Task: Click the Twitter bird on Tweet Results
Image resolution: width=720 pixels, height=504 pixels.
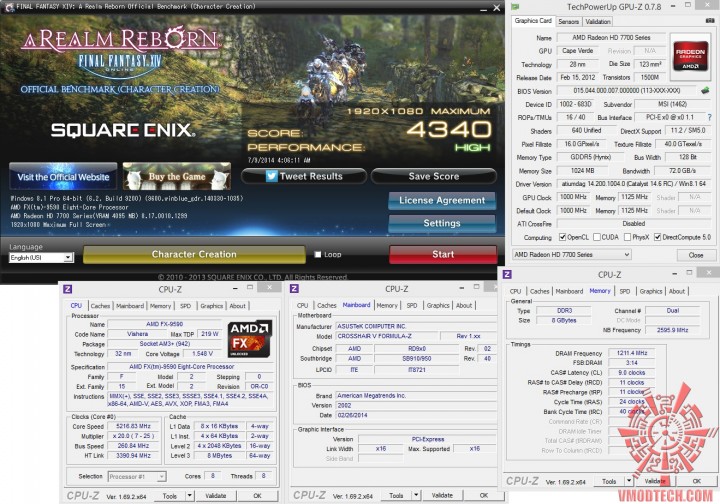Action: tap(271, 176)
